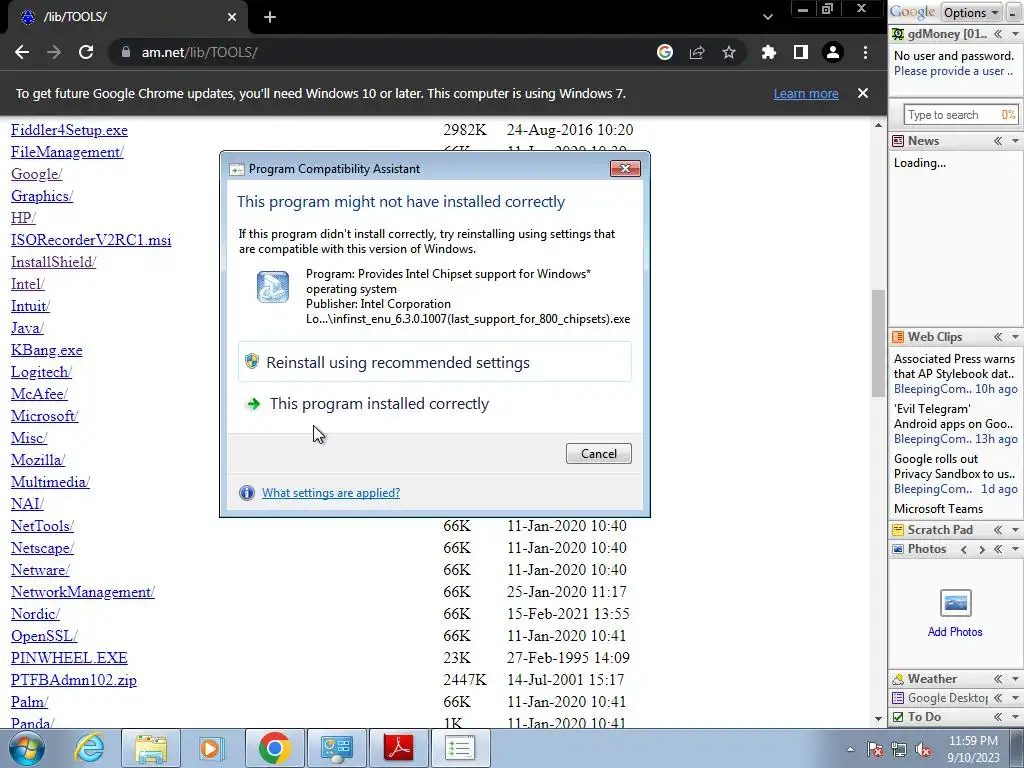Close the Program Compatibility Assistant dialog
Image resolution: width=1024 pixels, height=768 pixels.
625,168
